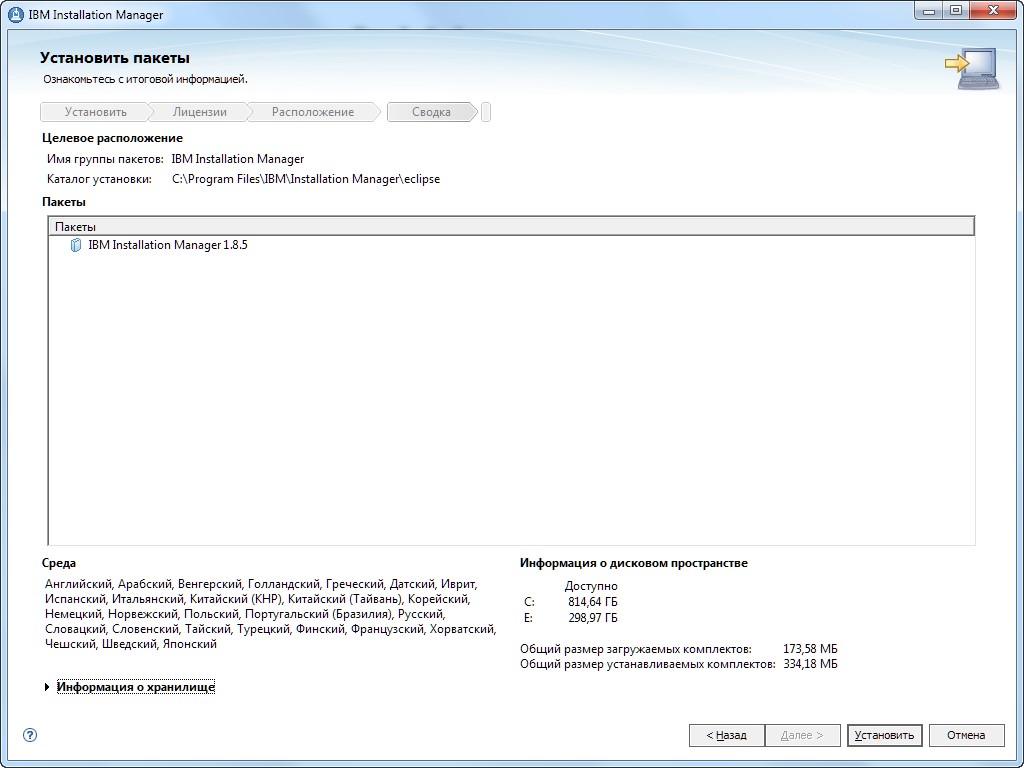Image resolution: width=1024 pixels, height=768 pixels.
Task: Click the C: available space value 814,64 ГБ
Action: pos(592,602)
